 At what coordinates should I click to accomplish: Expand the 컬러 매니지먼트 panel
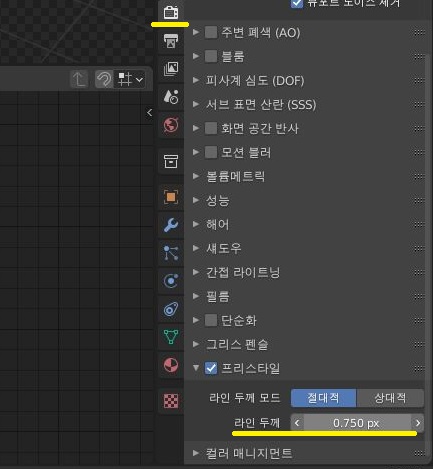(196, 453)
